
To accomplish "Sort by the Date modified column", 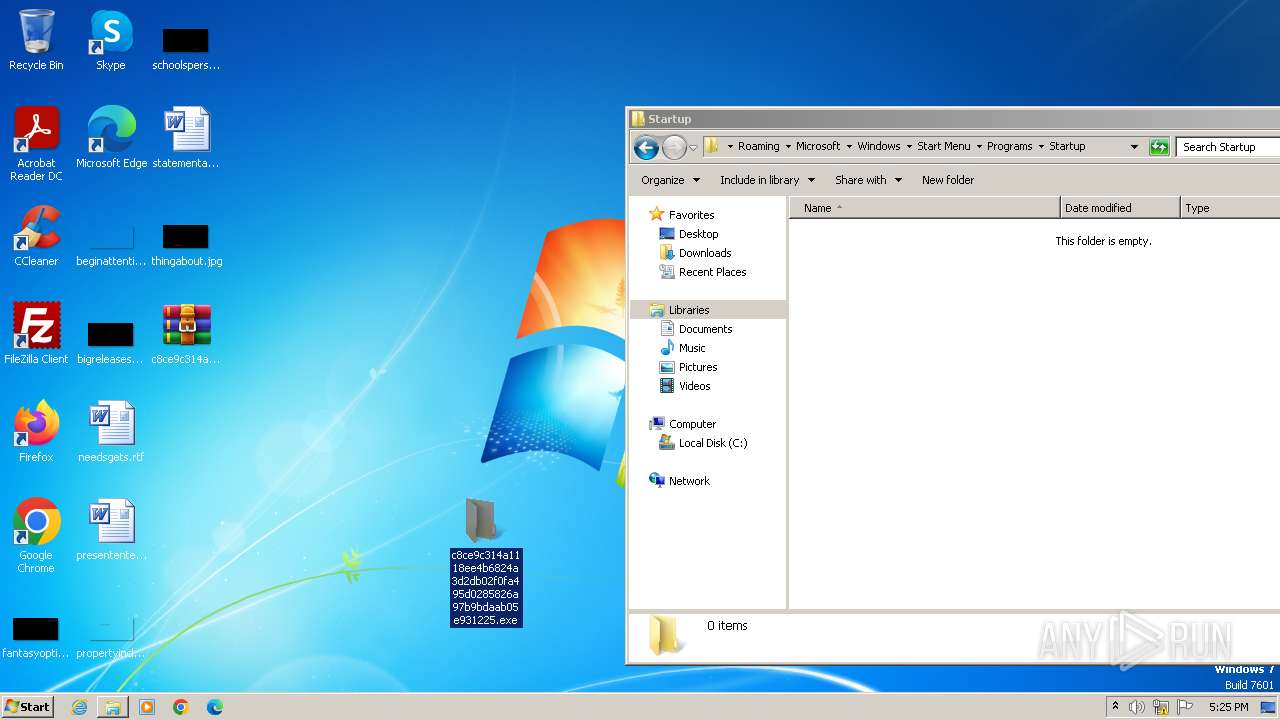I will (x=1120, y=208).
